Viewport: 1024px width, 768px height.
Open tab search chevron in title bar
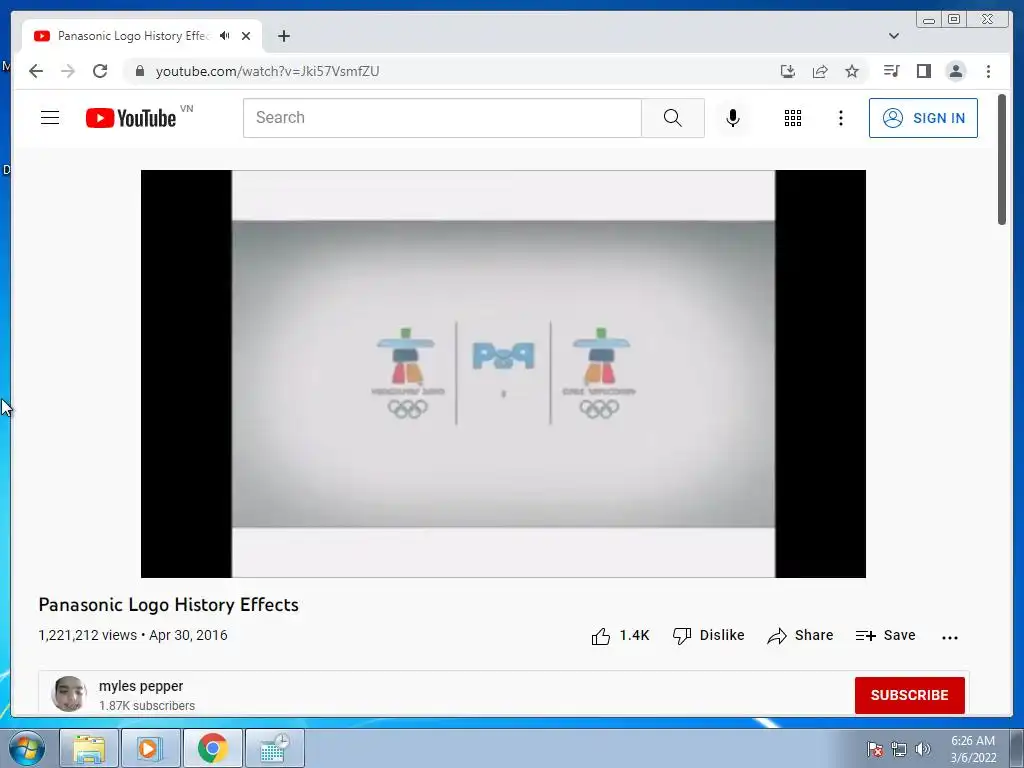pos(894,36)
